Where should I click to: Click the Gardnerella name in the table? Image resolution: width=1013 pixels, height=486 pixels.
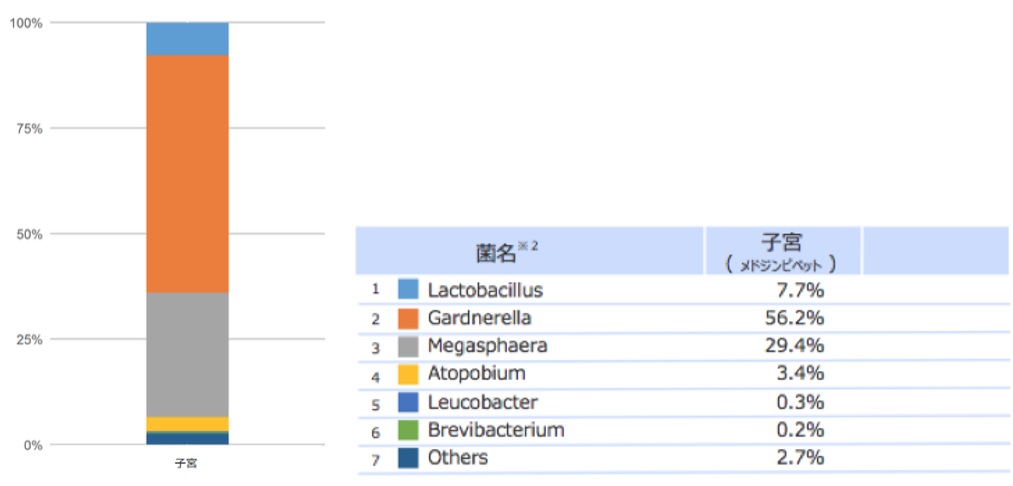(x=479, y=318)
